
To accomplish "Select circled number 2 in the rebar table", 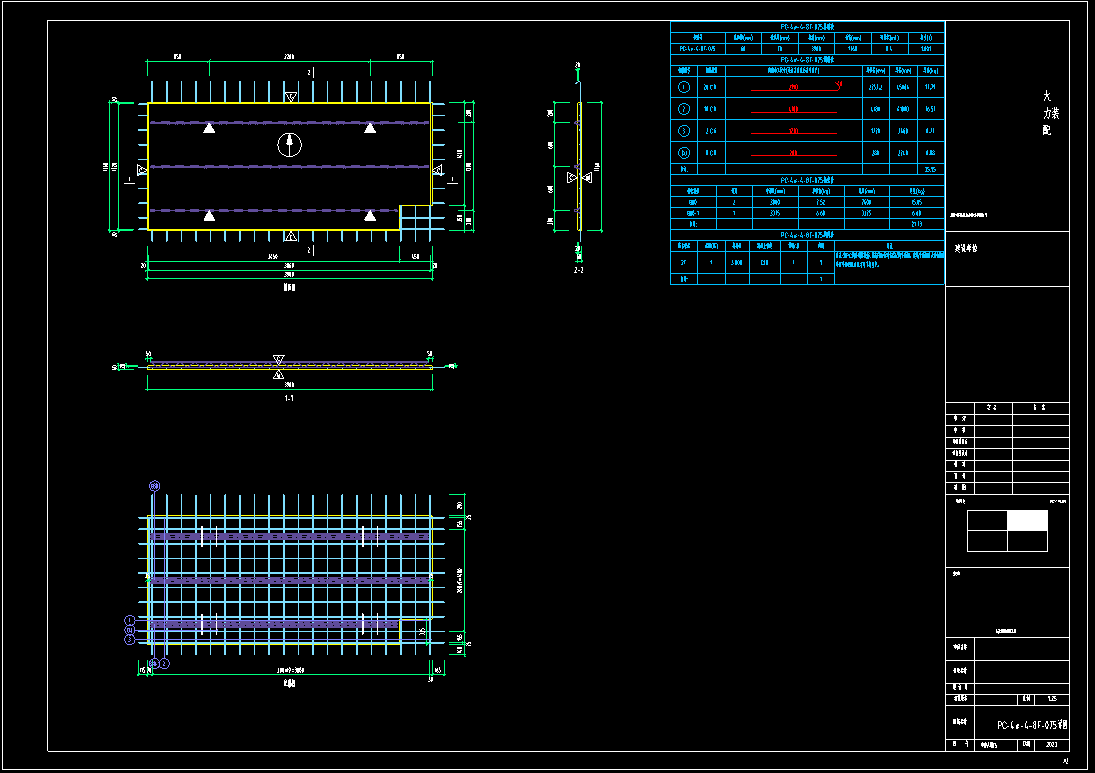I will [x=684, y=108].
